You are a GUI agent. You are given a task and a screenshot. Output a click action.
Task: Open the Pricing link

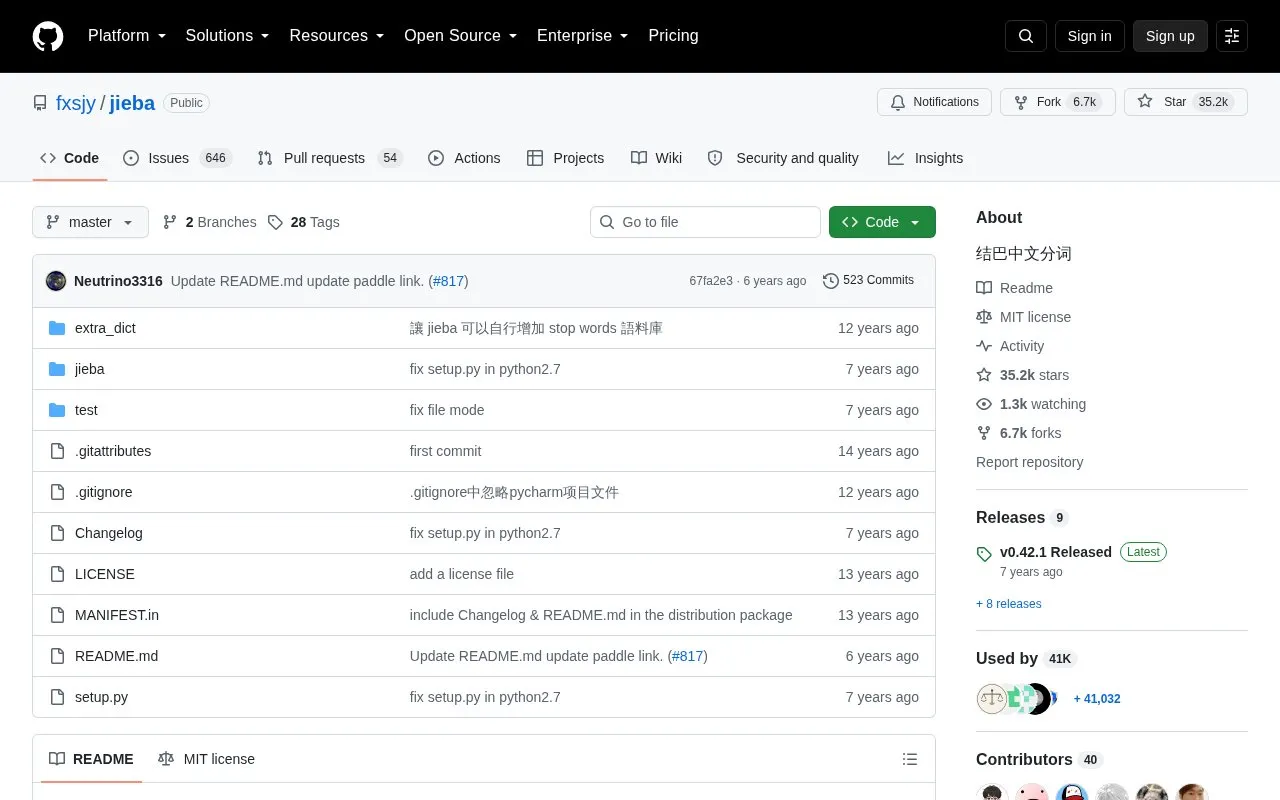(673, 36)
